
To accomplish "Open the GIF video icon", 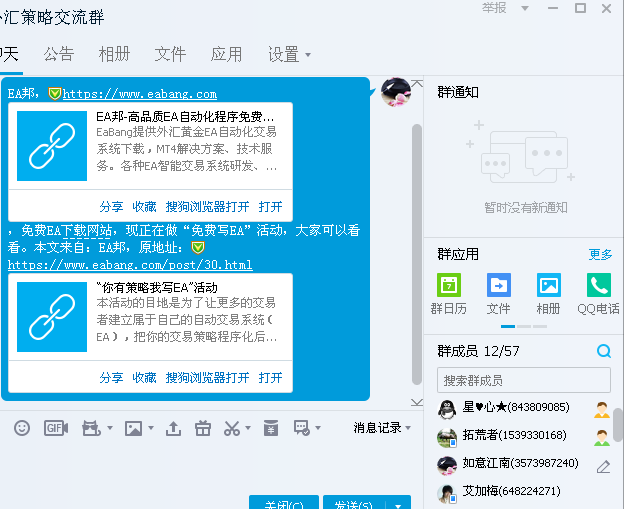I will click(x=56, y=428).
